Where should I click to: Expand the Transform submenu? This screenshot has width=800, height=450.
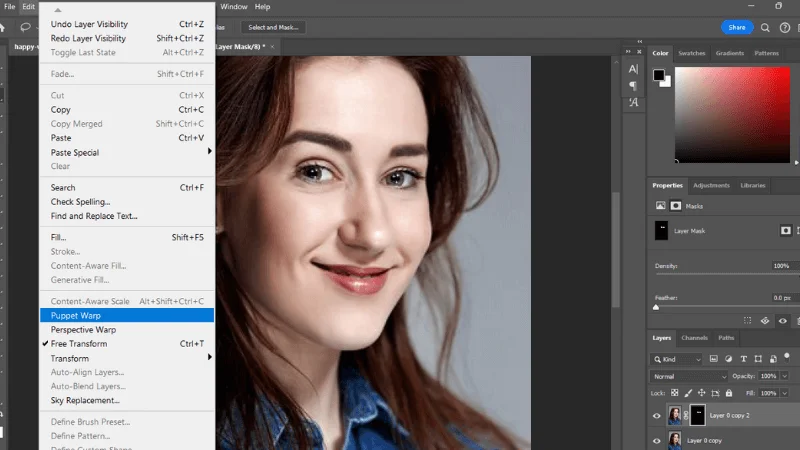point(127,358)
